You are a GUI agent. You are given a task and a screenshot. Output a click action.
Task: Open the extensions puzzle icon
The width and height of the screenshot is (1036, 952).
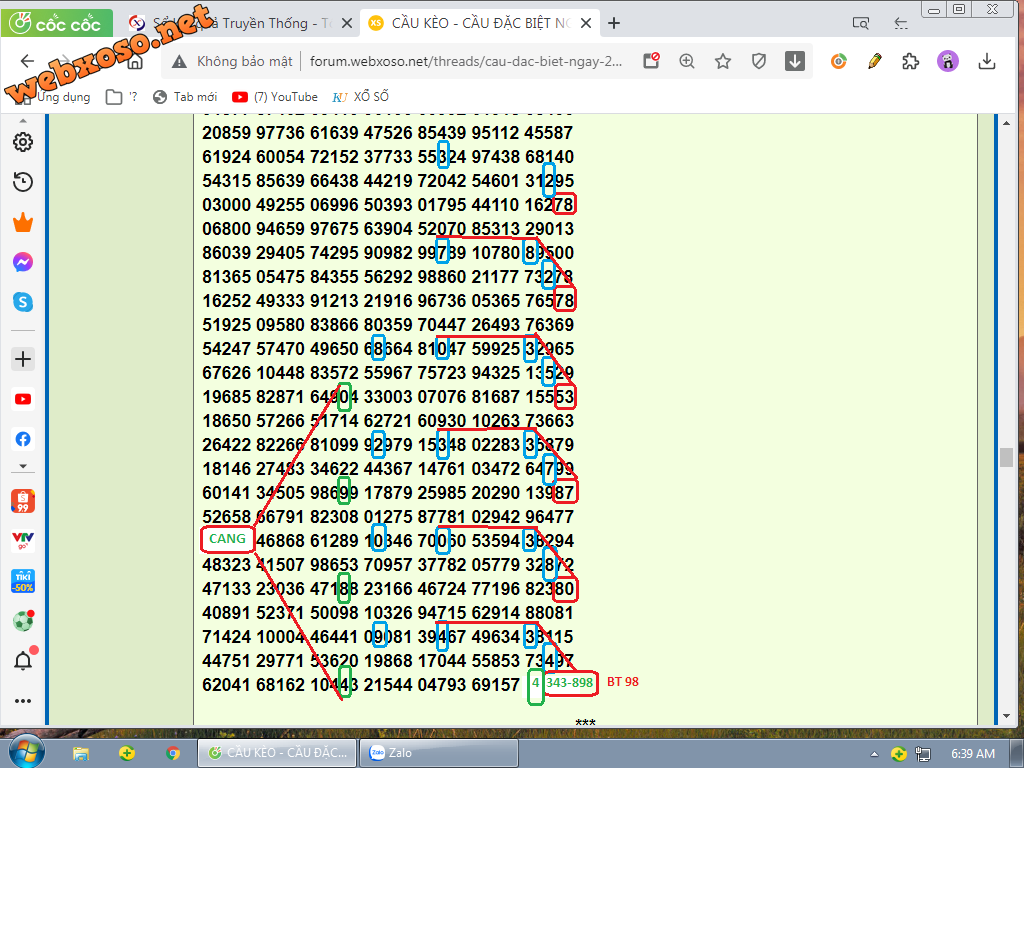pos(910,62)
